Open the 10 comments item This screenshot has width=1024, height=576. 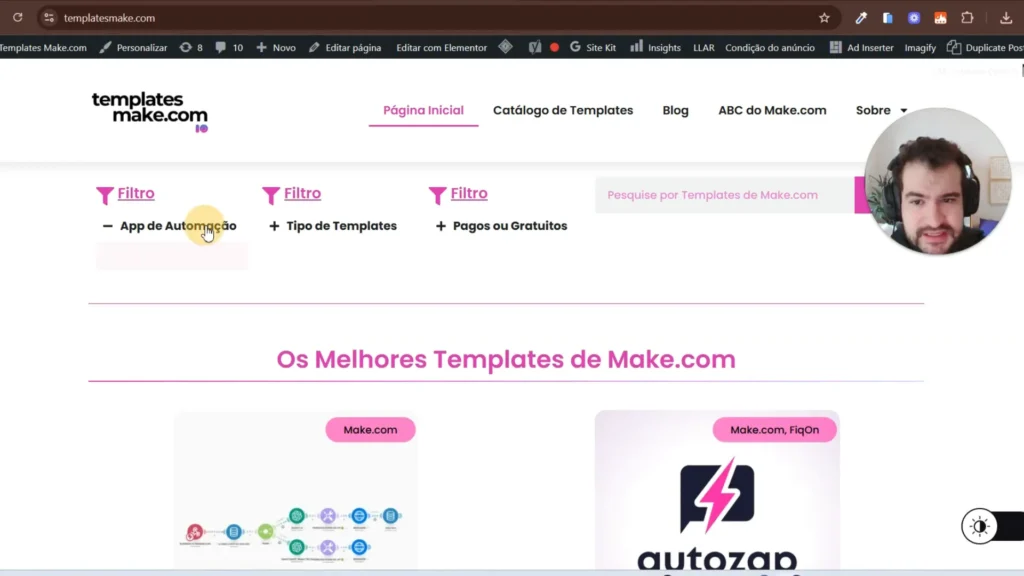click(229, 48)
